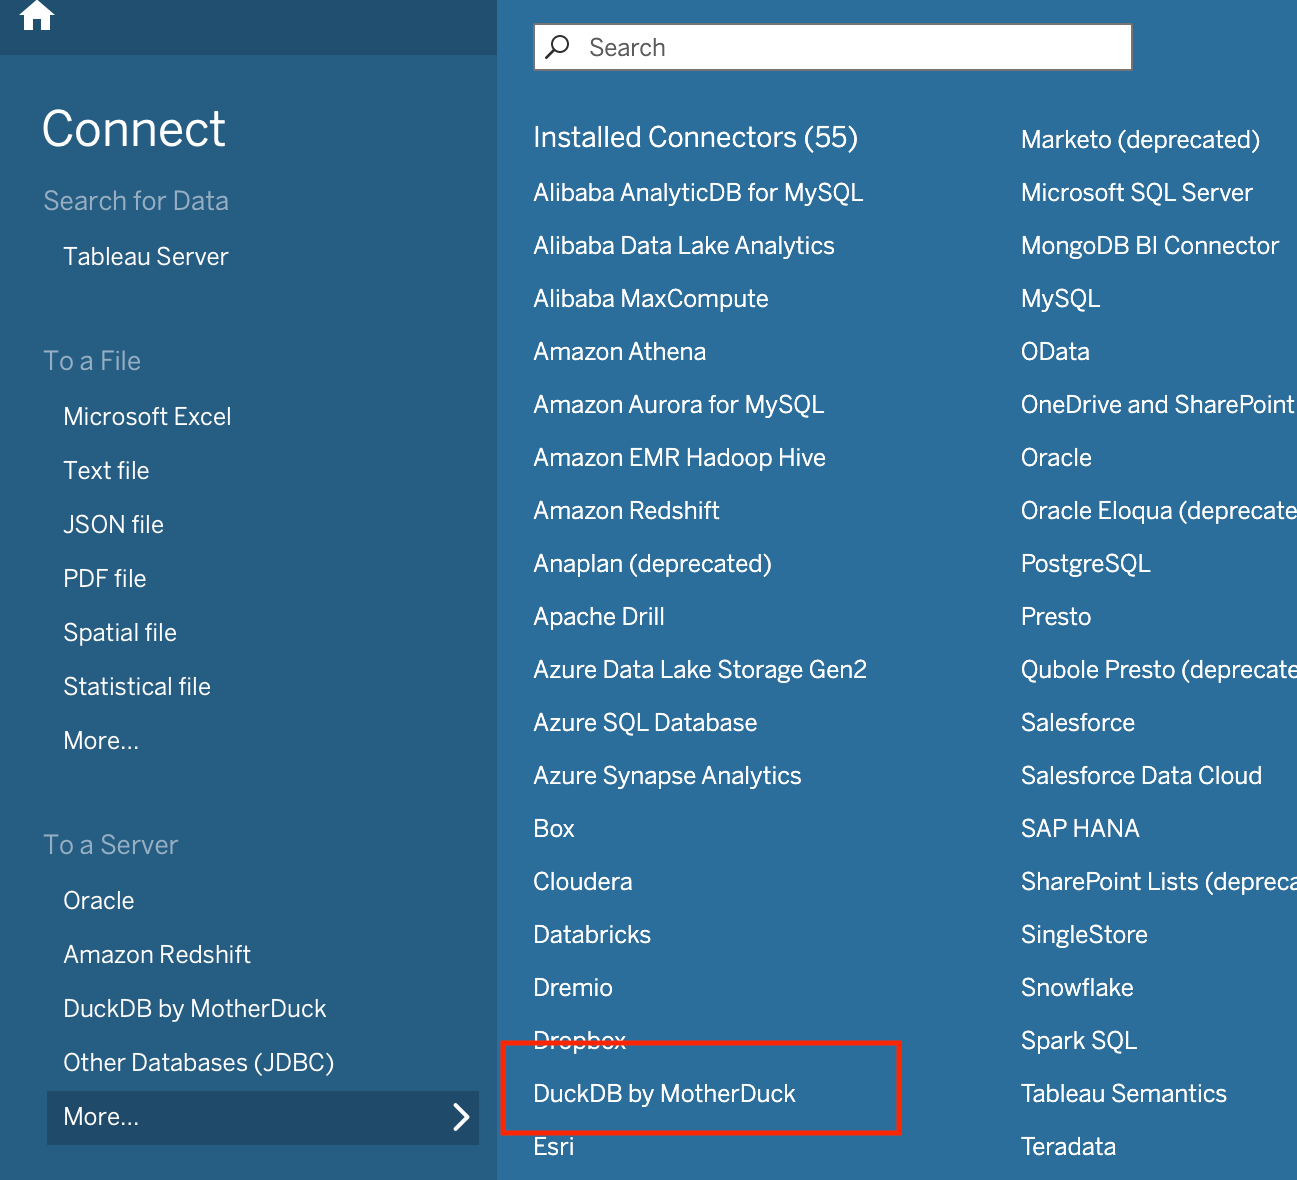
Task: Select Qubole Presto connector
Action: click(1159, 670)
